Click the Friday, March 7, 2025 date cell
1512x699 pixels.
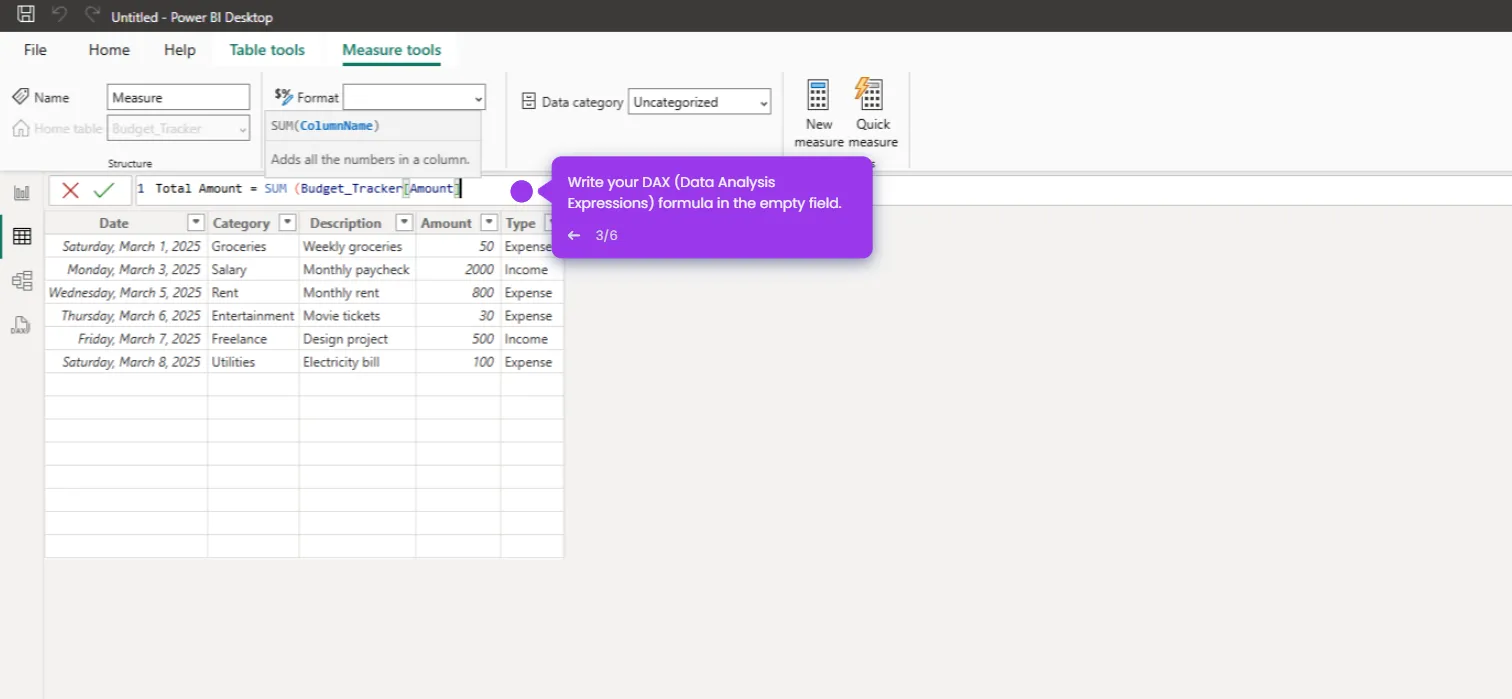(126, 338)
